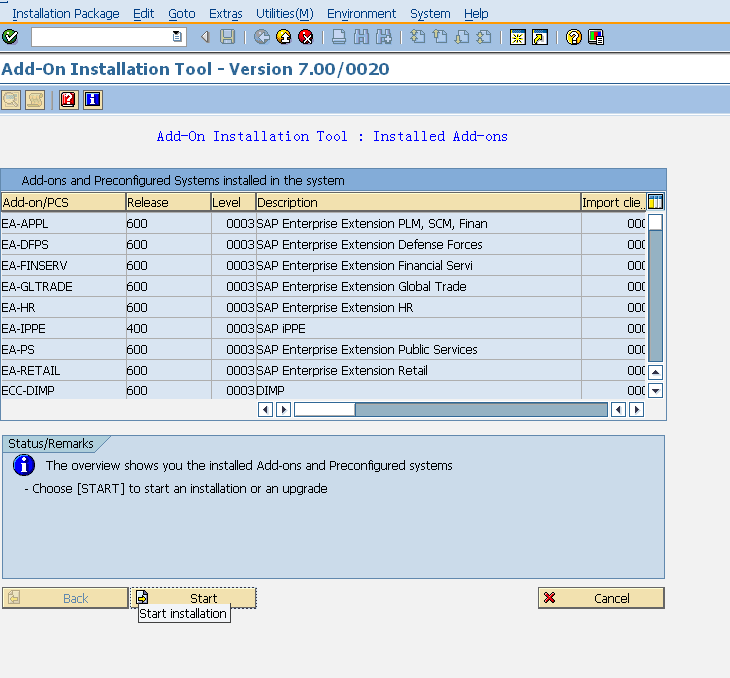The height and width of the screenshot is (678, 730).
Task: Click the Start button
Action: 193,598
